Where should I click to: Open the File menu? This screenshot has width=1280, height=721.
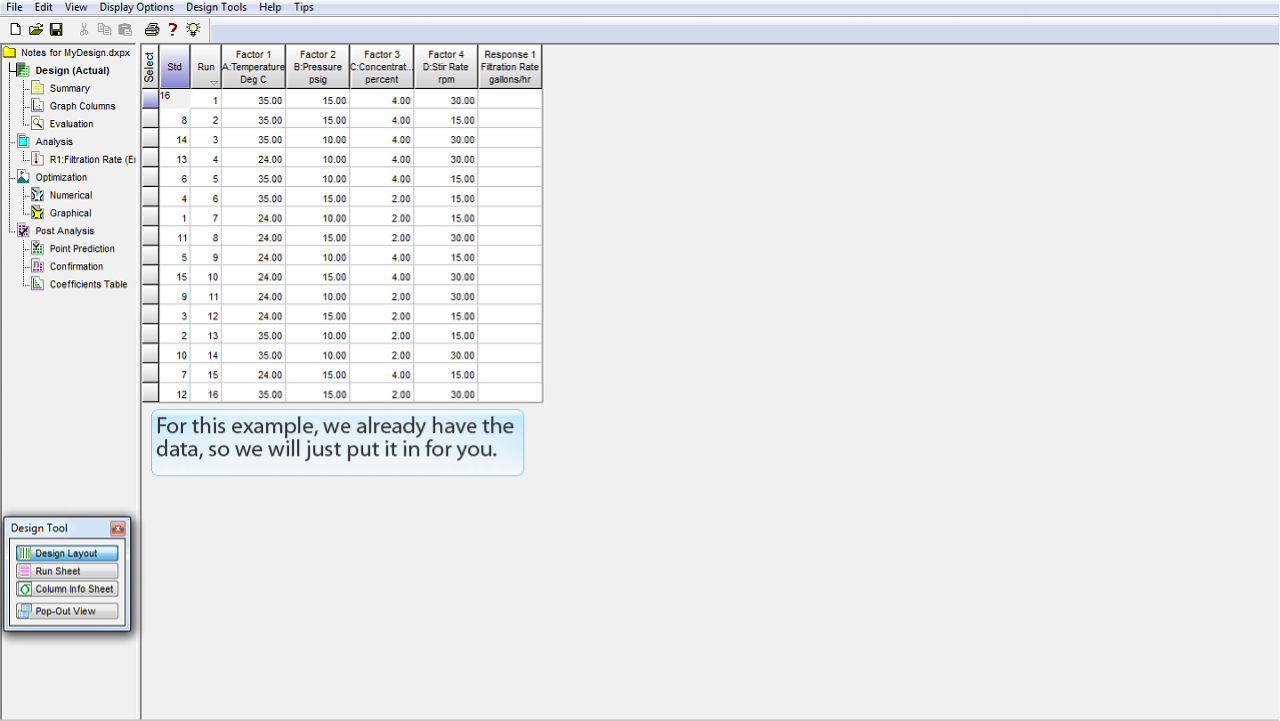pyautogui.click(x=14, y=7)
